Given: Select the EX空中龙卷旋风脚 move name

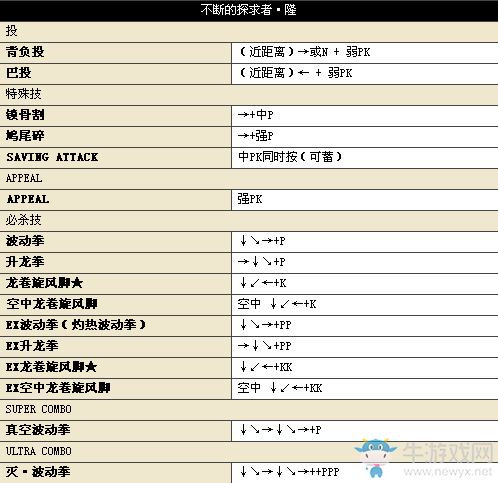Looking at the screenshot, I should click(58, 388).
